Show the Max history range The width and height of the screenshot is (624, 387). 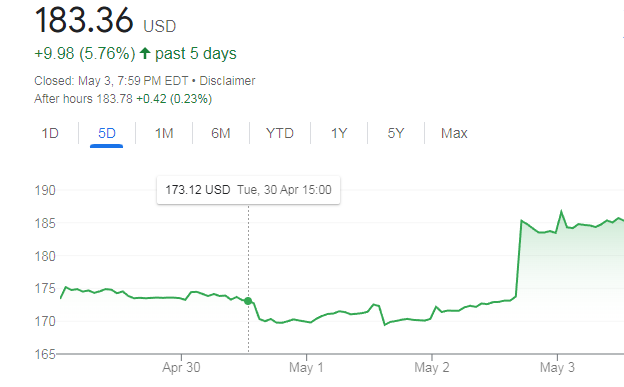point(454,133)
